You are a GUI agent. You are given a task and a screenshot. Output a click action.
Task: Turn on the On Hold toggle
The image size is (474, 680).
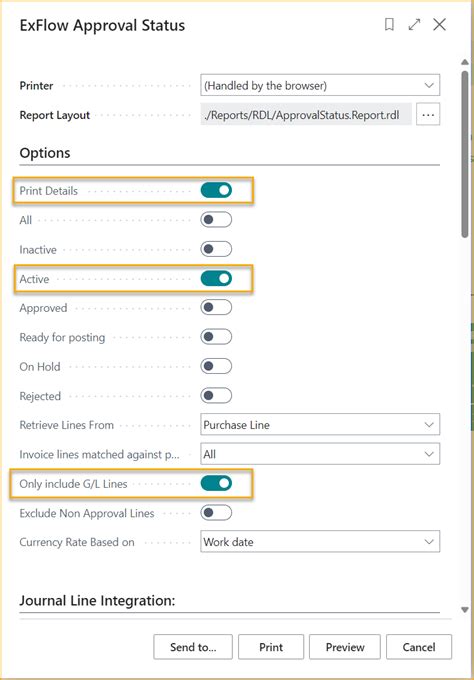coord(216,366)
